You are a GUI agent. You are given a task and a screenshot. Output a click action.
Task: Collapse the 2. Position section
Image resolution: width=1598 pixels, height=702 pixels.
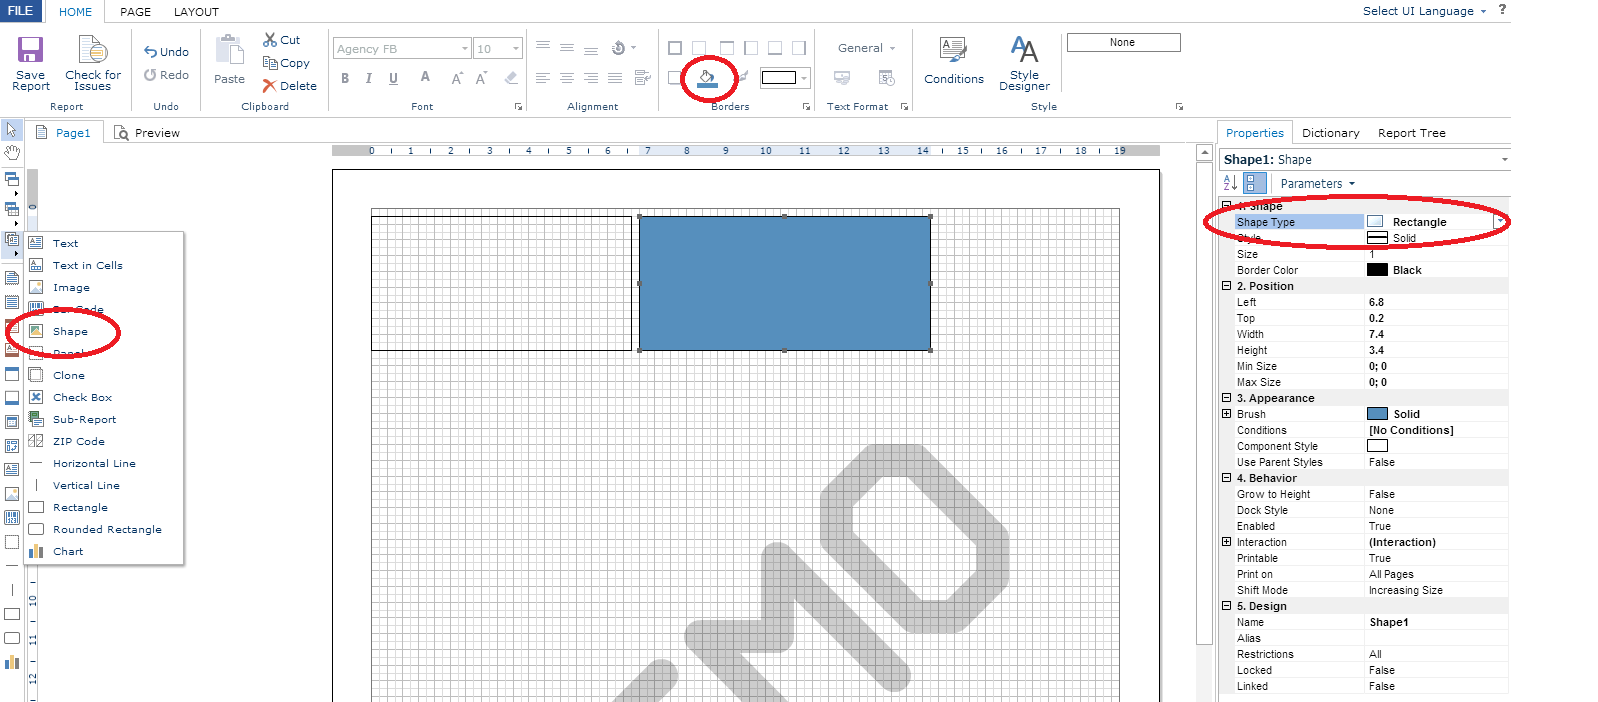pyautogui.click(x=1227, y=286)
